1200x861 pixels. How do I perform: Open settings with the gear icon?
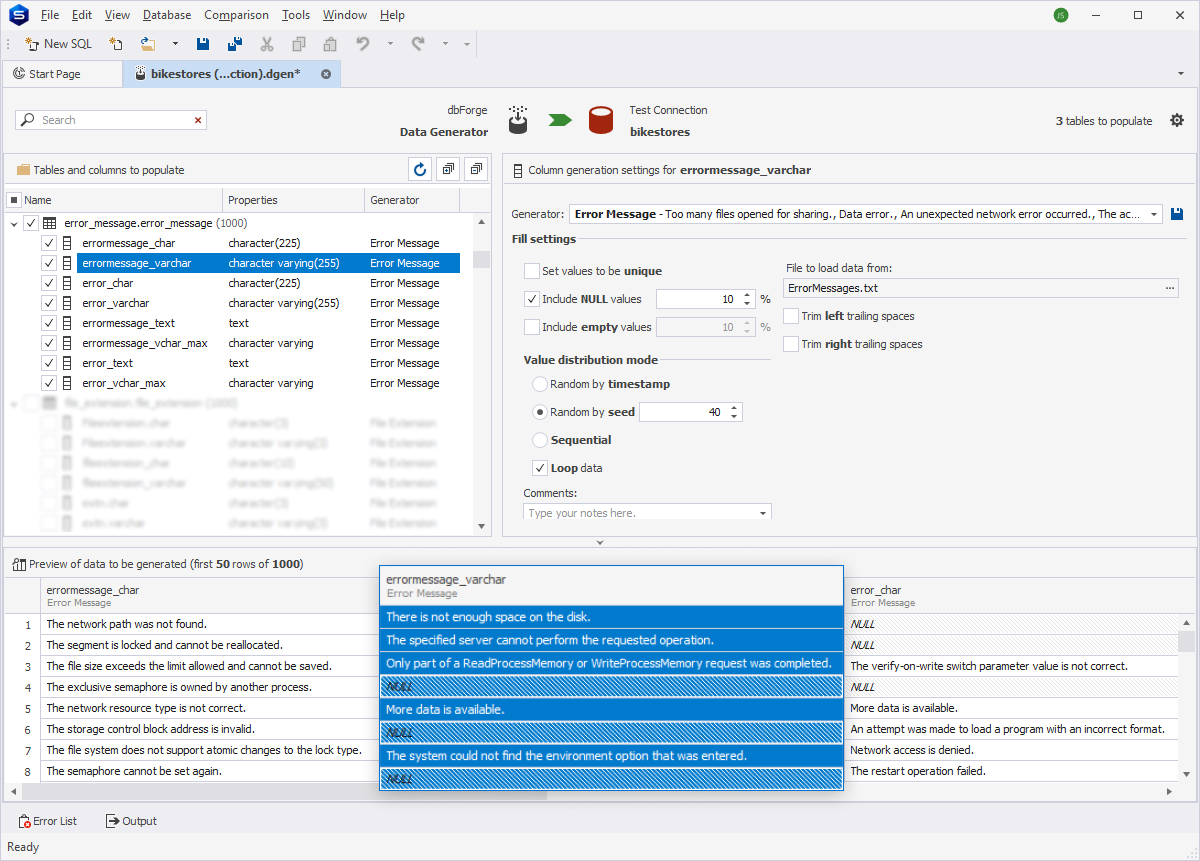[1177, 121]
